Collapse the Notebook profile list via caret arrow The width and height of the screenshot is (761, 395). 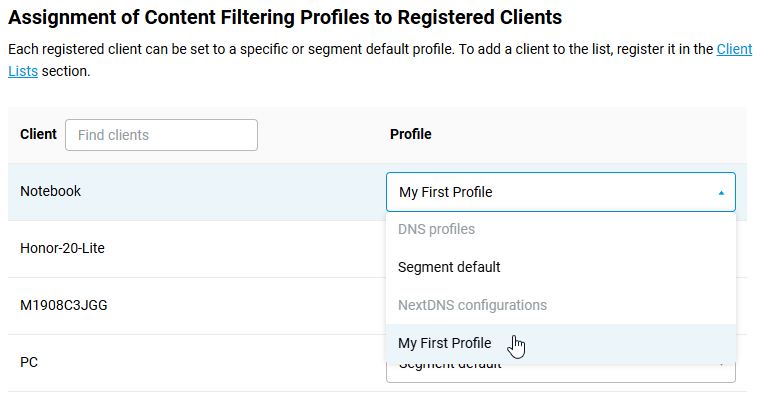721,193
